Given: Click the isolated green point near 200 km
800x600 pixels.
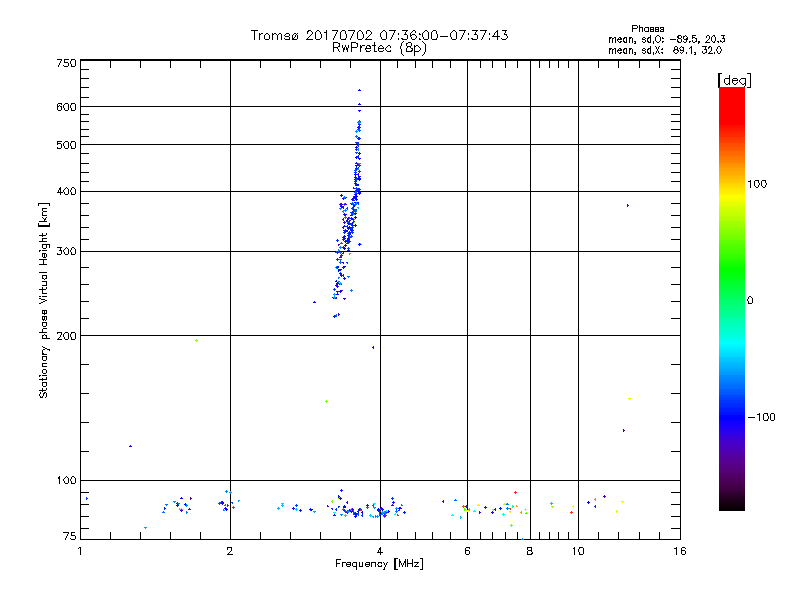Looking at the screenshot, I should pos(196,340).
